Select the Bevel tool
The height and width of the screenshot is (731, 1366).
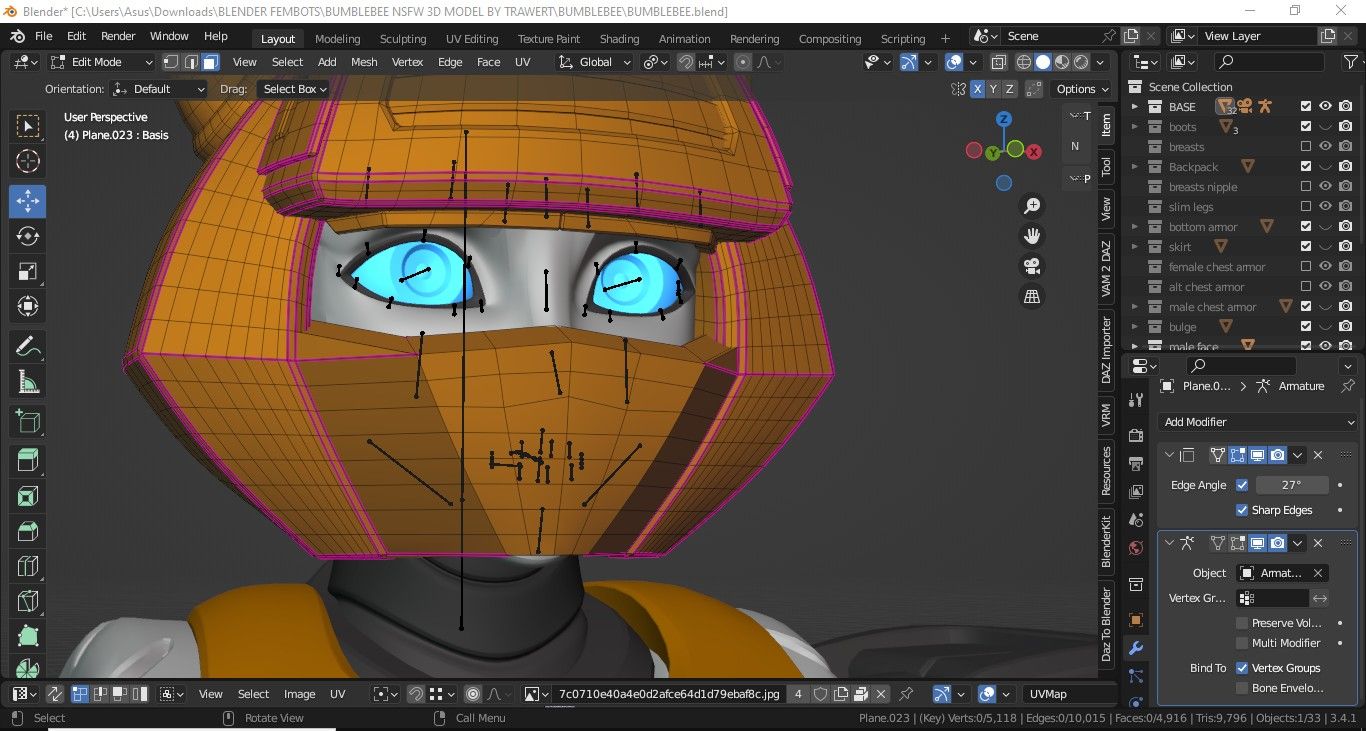tap(28, 532)
